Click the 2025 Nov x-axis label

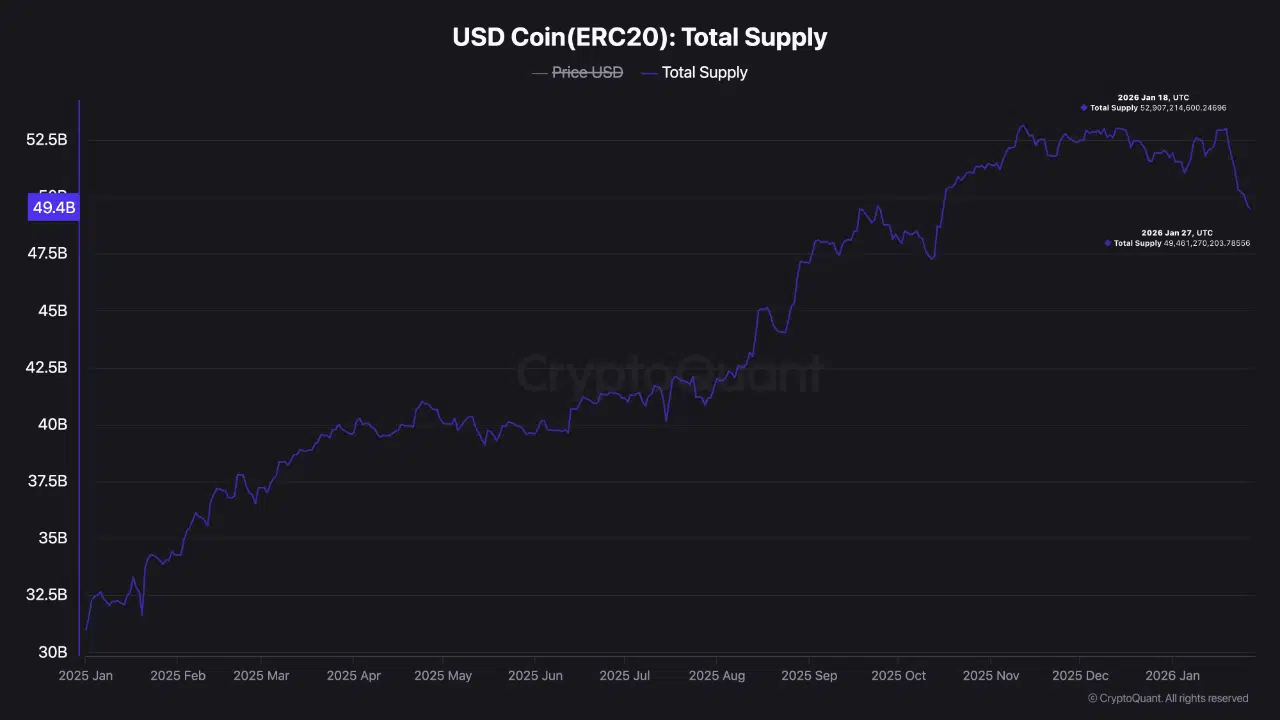pos(991,676)
